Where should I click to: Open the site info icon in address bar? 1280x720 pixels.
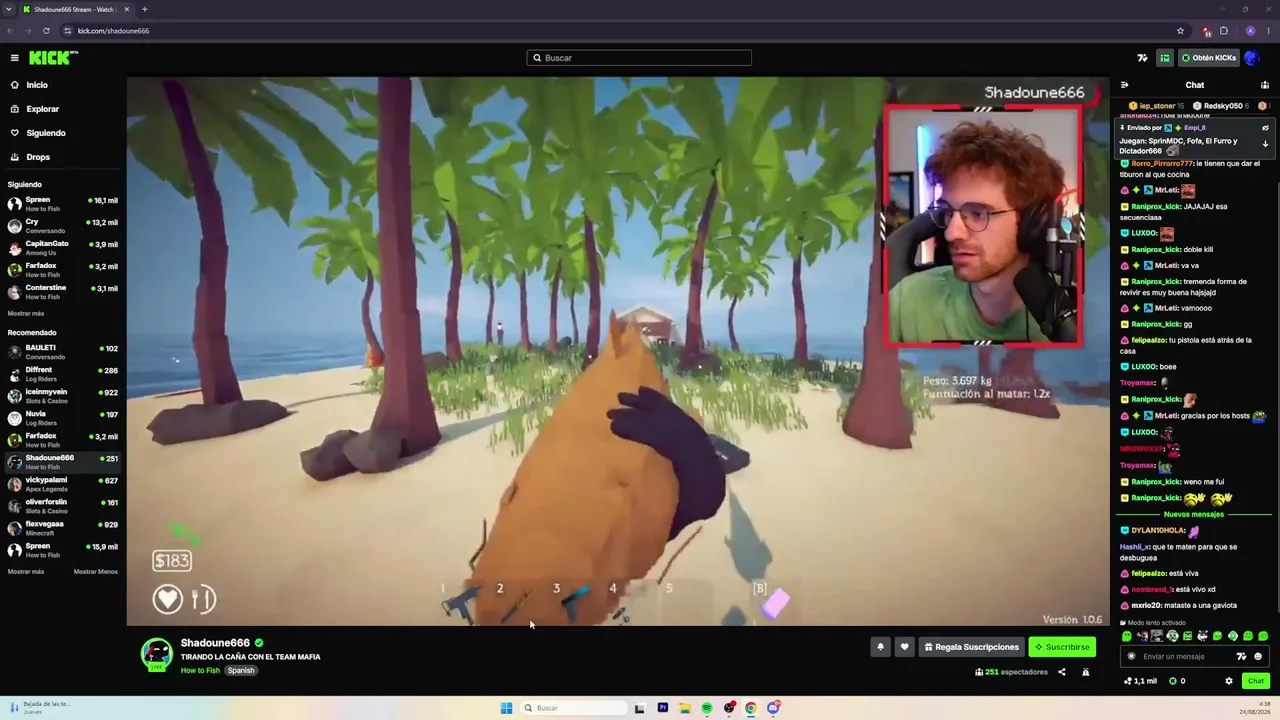pyautogui.click(x=66, y=31)
